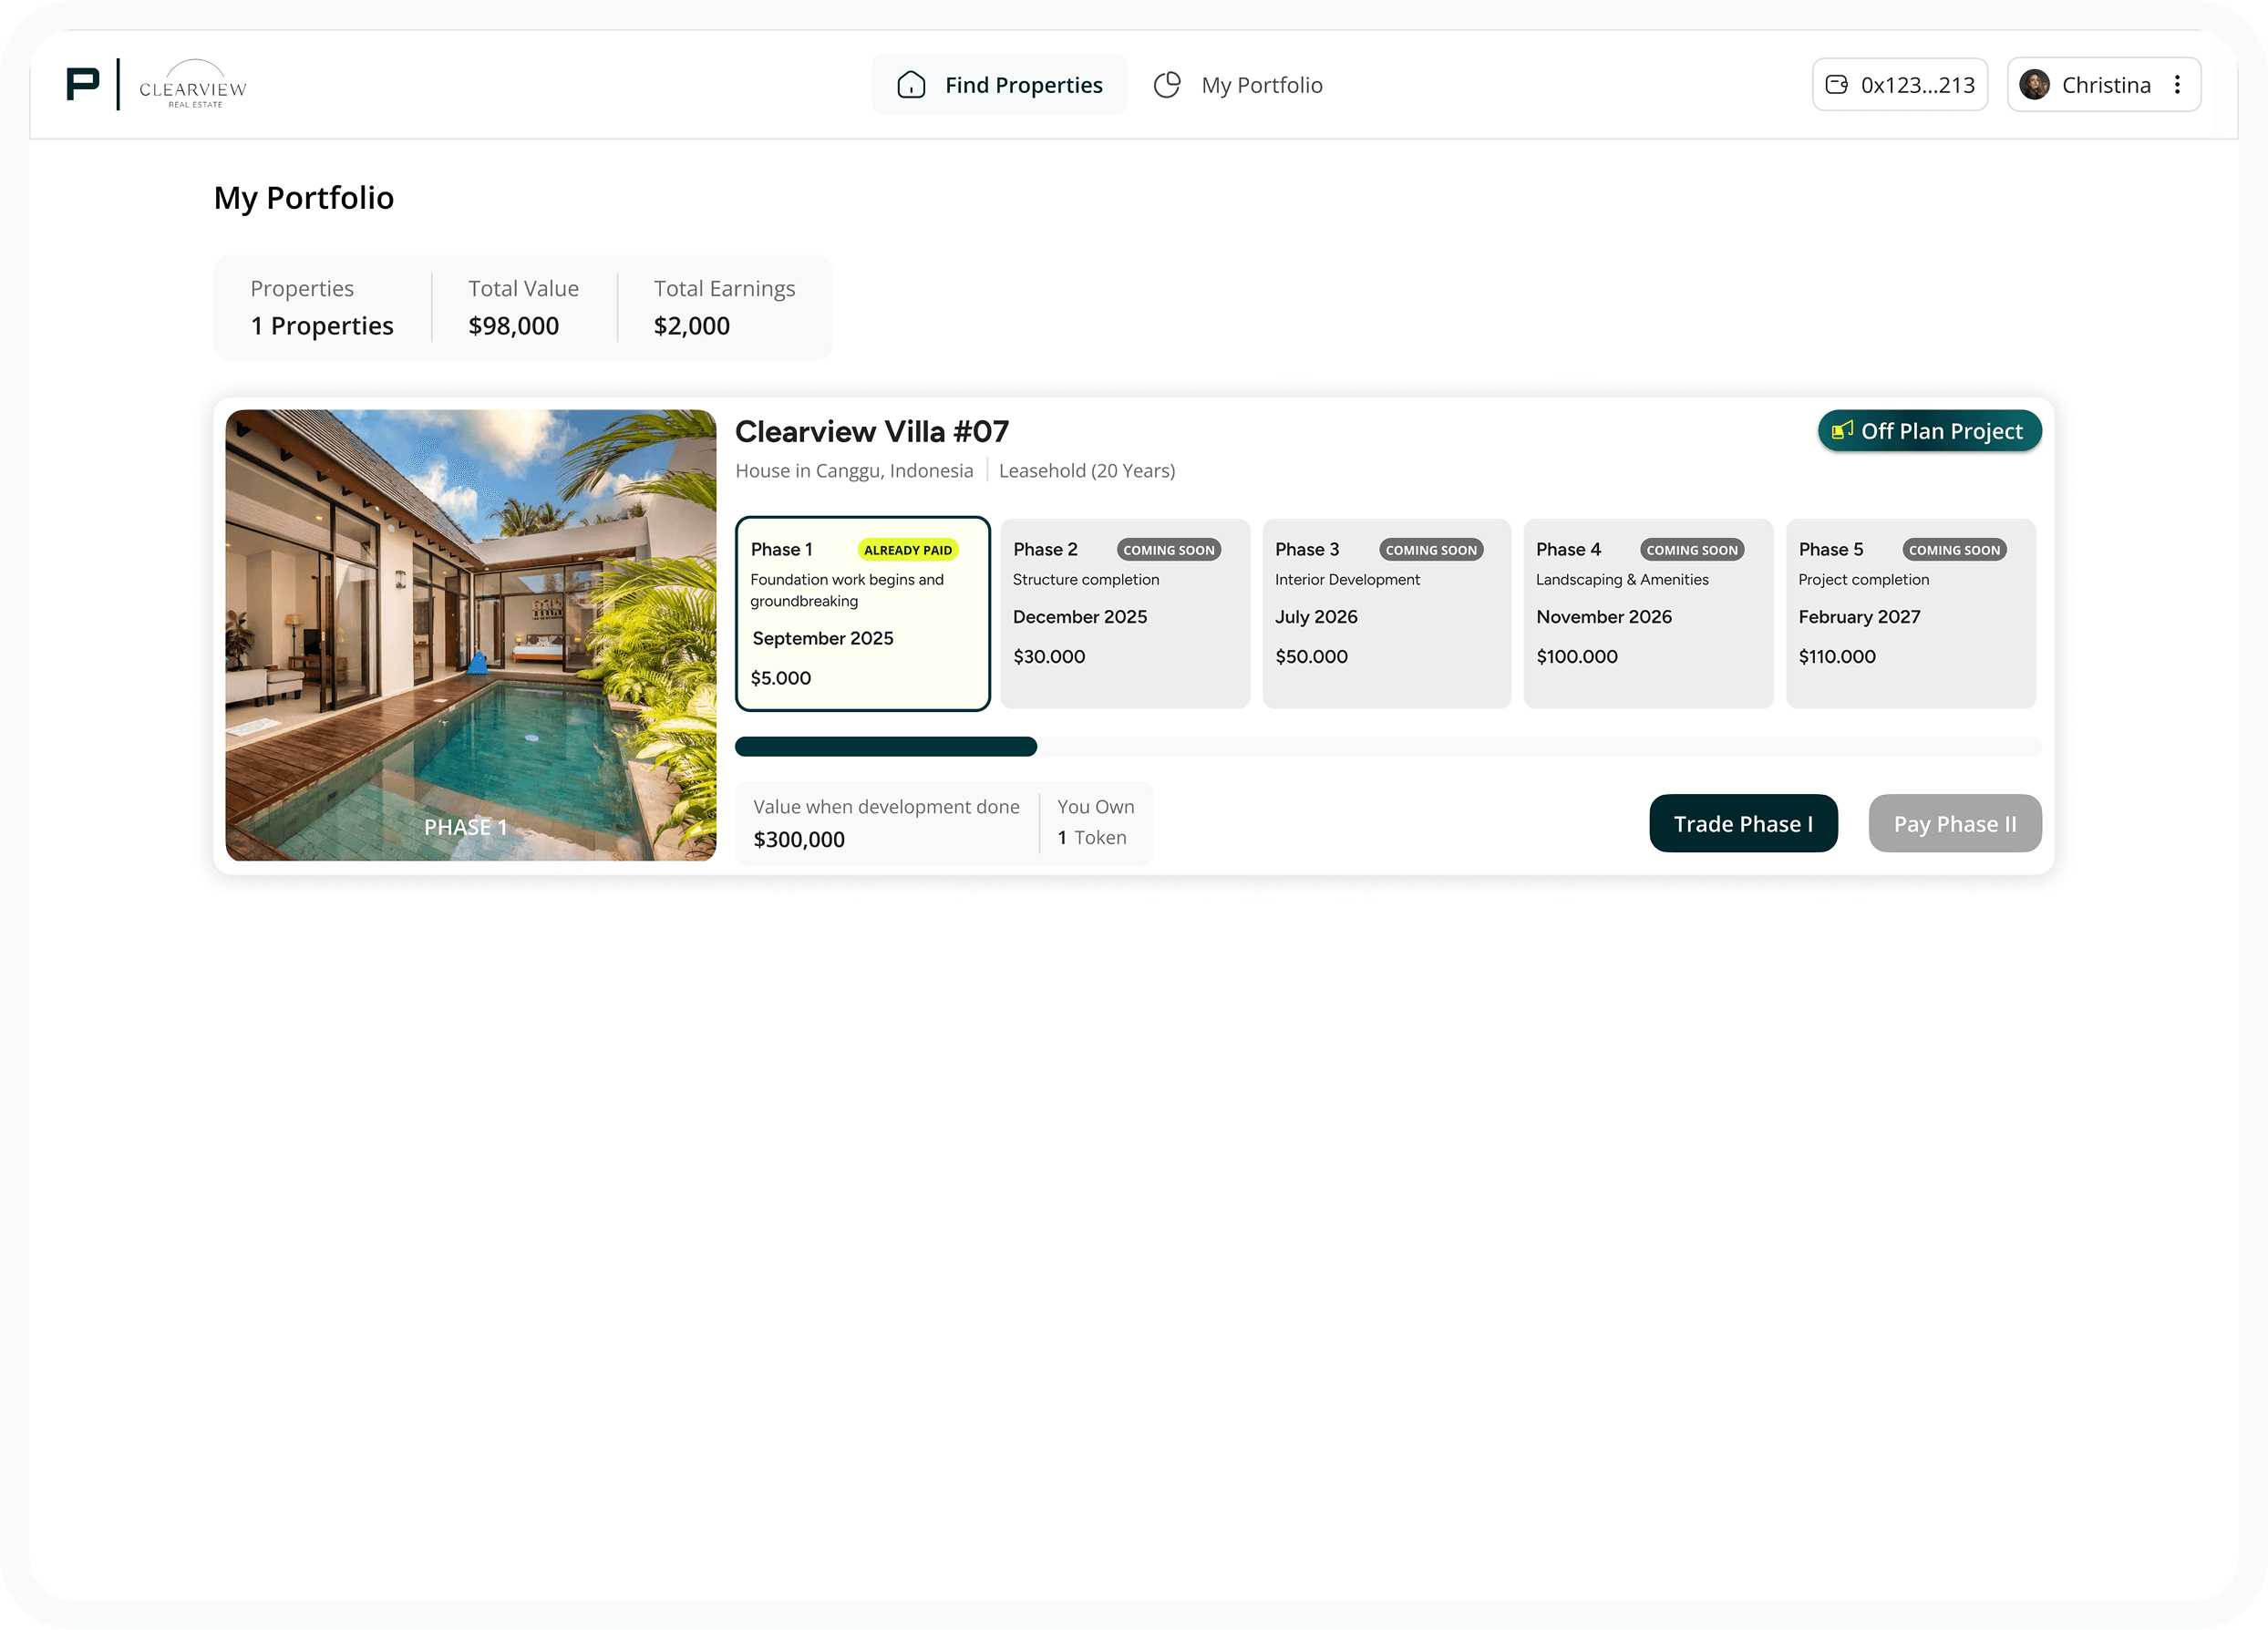The width and height of the screenshot is (2268, 1630).
Task: Click the P logo icon
Action: point(82,84)
